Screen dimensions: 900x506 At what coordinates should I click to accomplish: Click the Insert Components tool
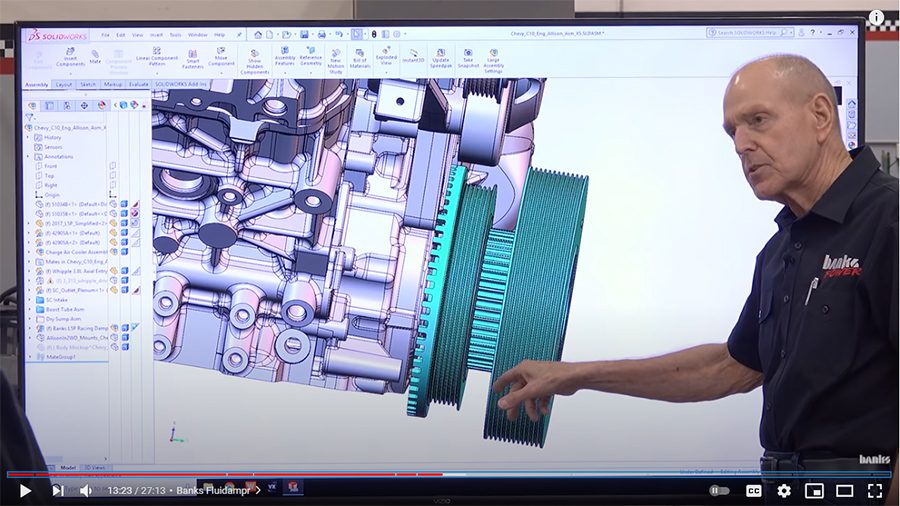point(71,57)
